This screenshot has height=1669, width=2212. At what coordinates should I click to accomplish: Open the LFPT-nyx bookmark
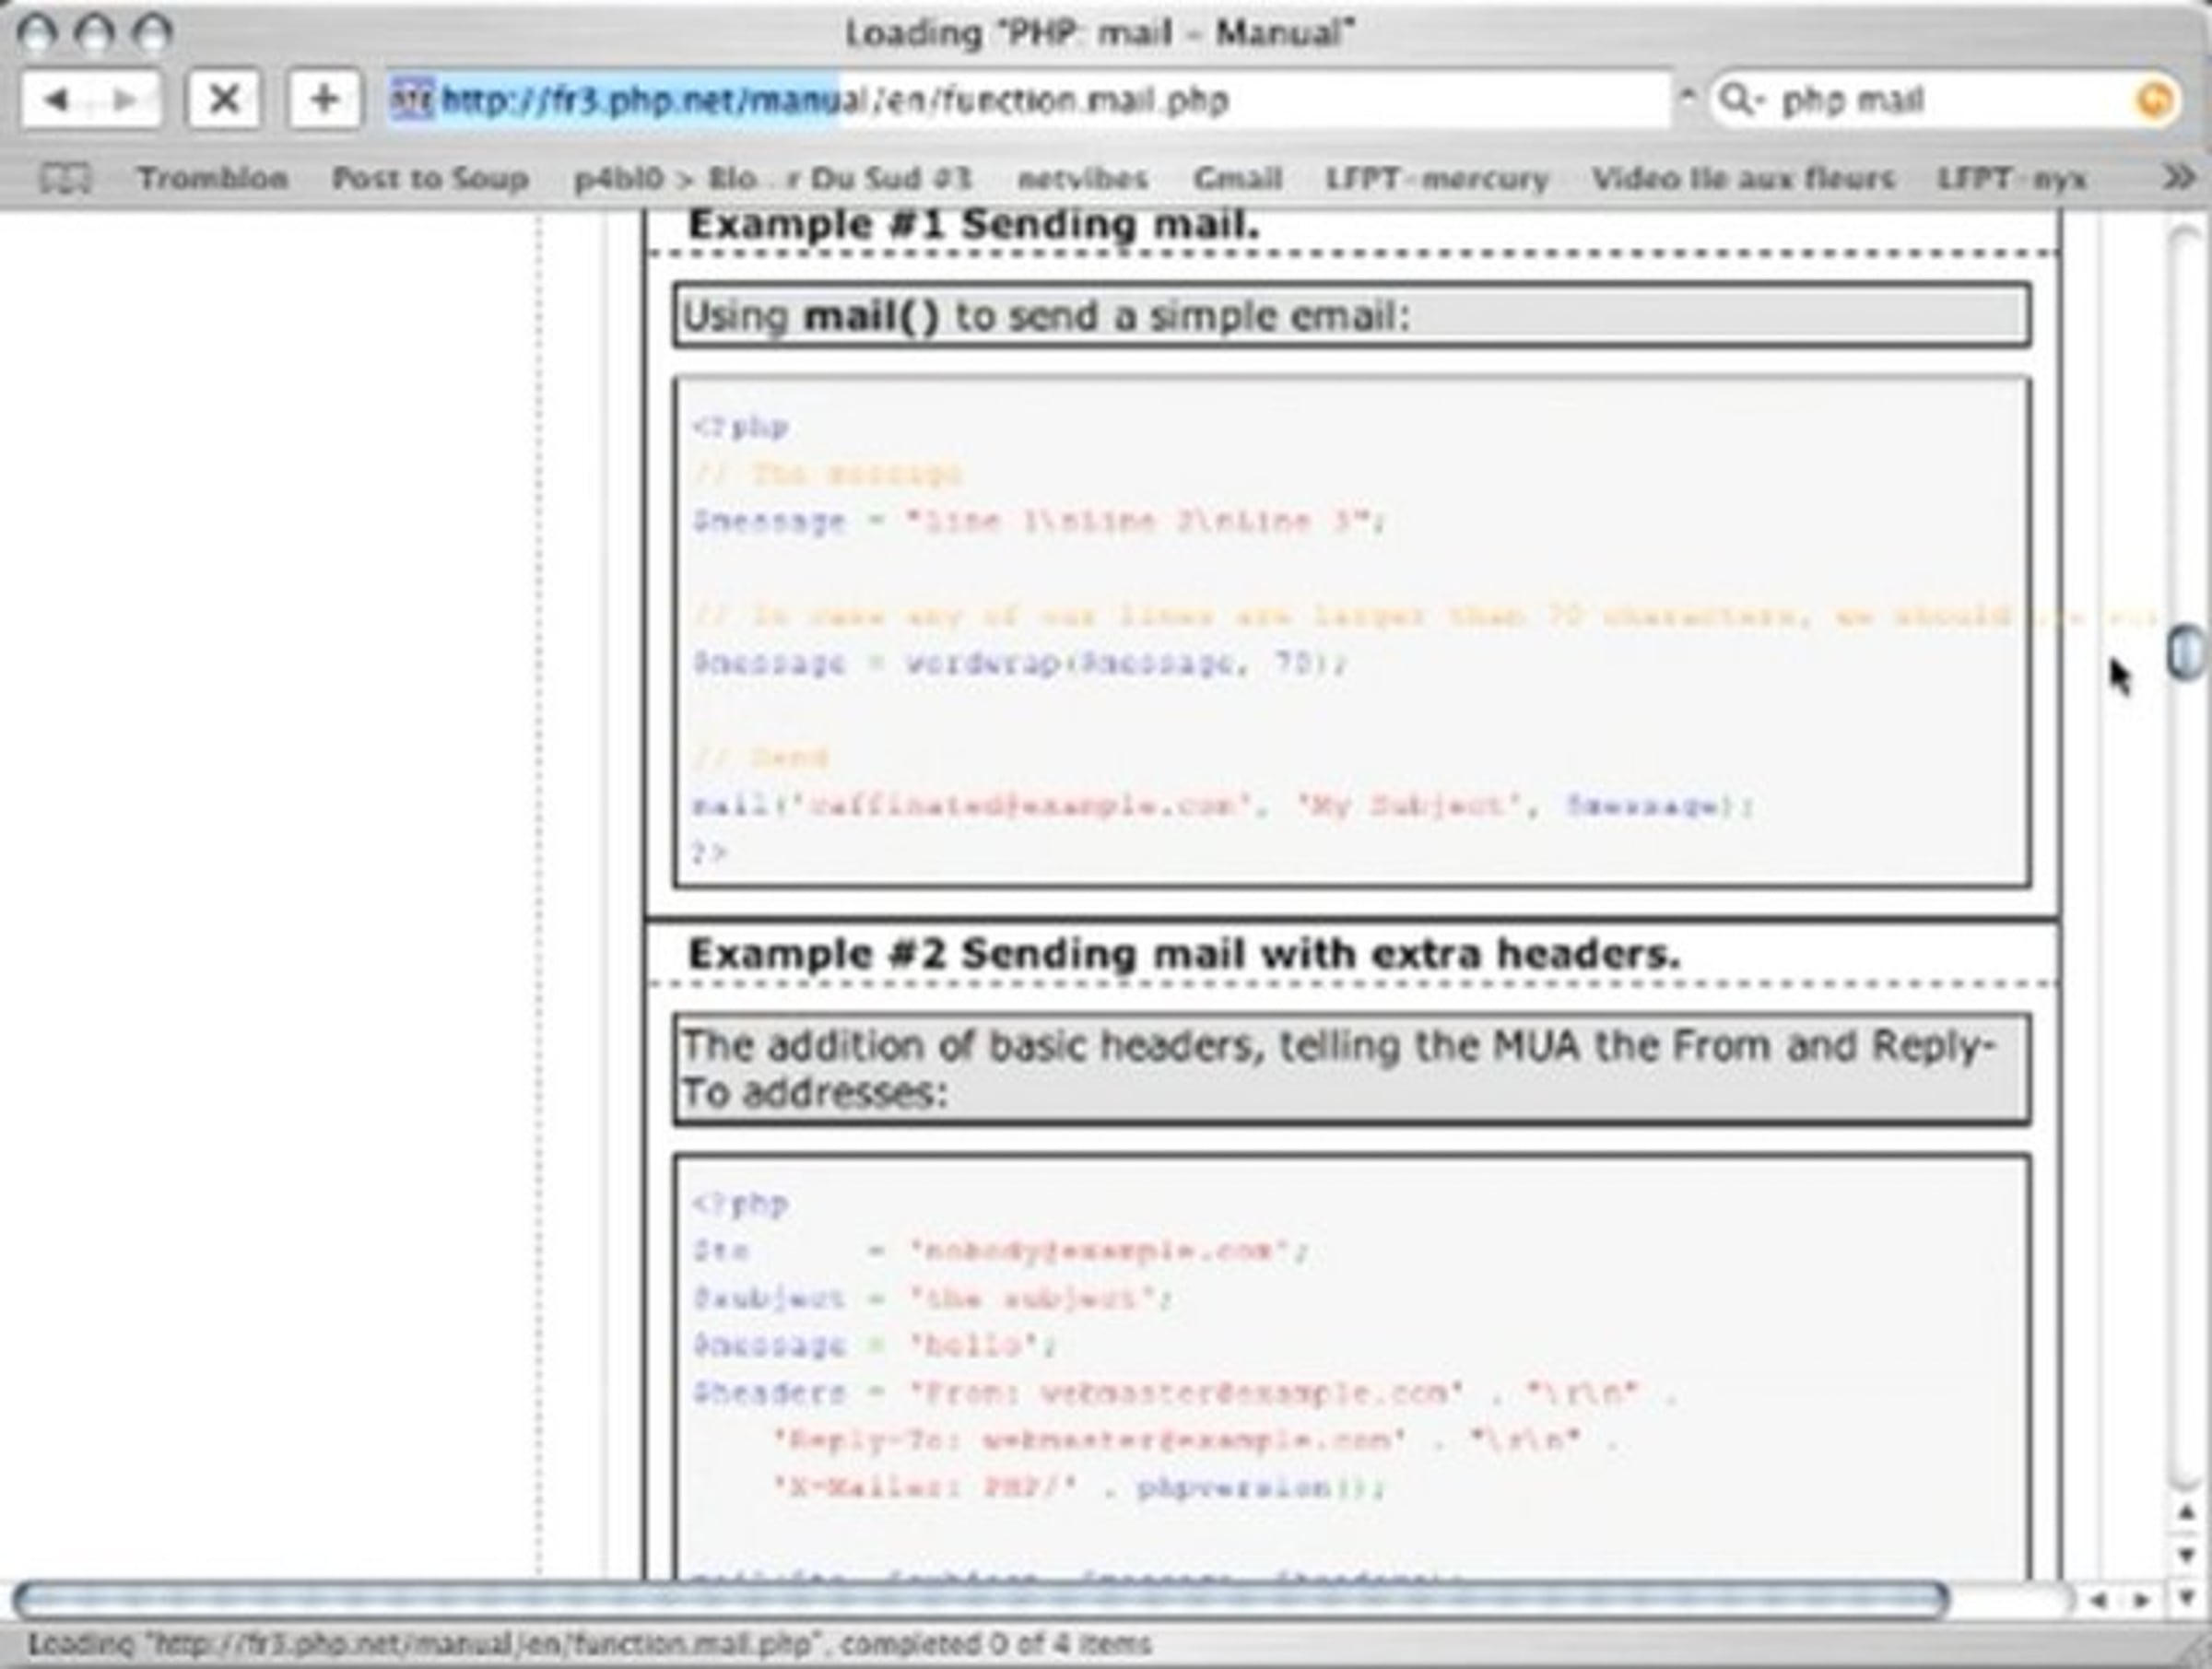click(2012, 179)
